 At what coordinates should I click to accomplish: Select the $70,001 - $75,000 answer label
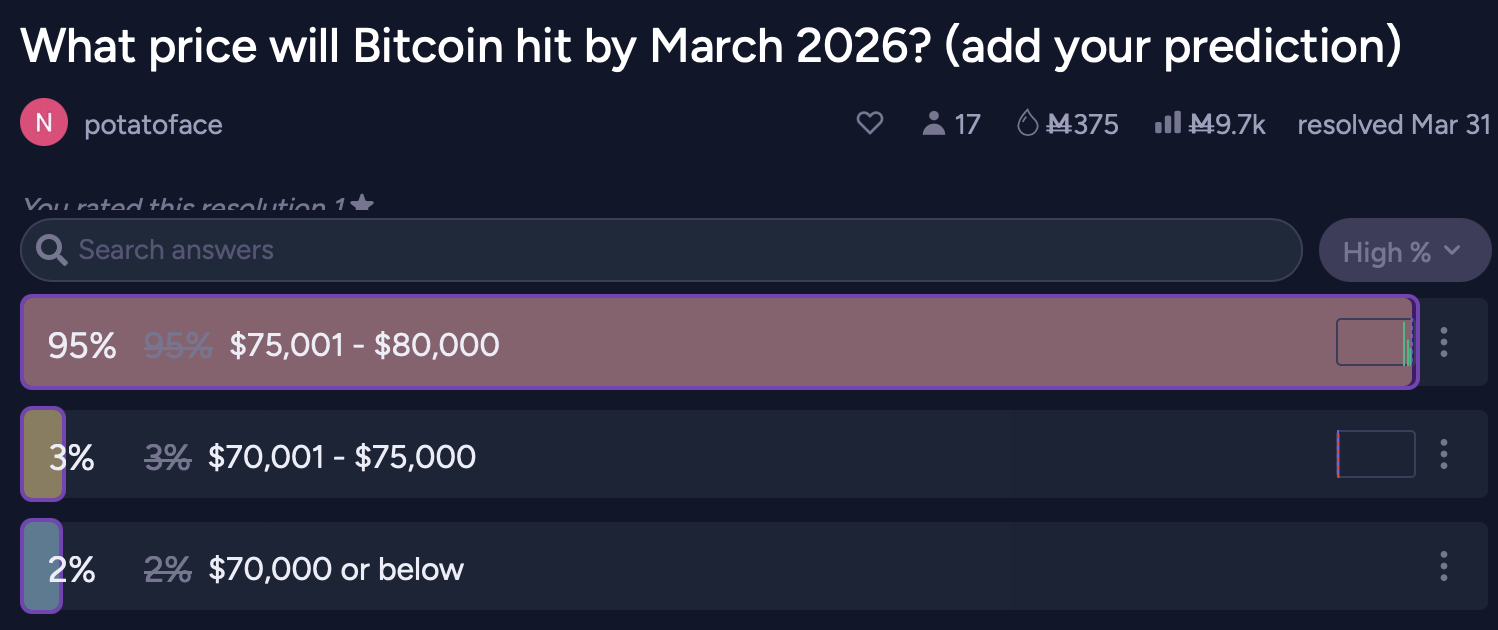pyautogui.click(x=342, y=457)
